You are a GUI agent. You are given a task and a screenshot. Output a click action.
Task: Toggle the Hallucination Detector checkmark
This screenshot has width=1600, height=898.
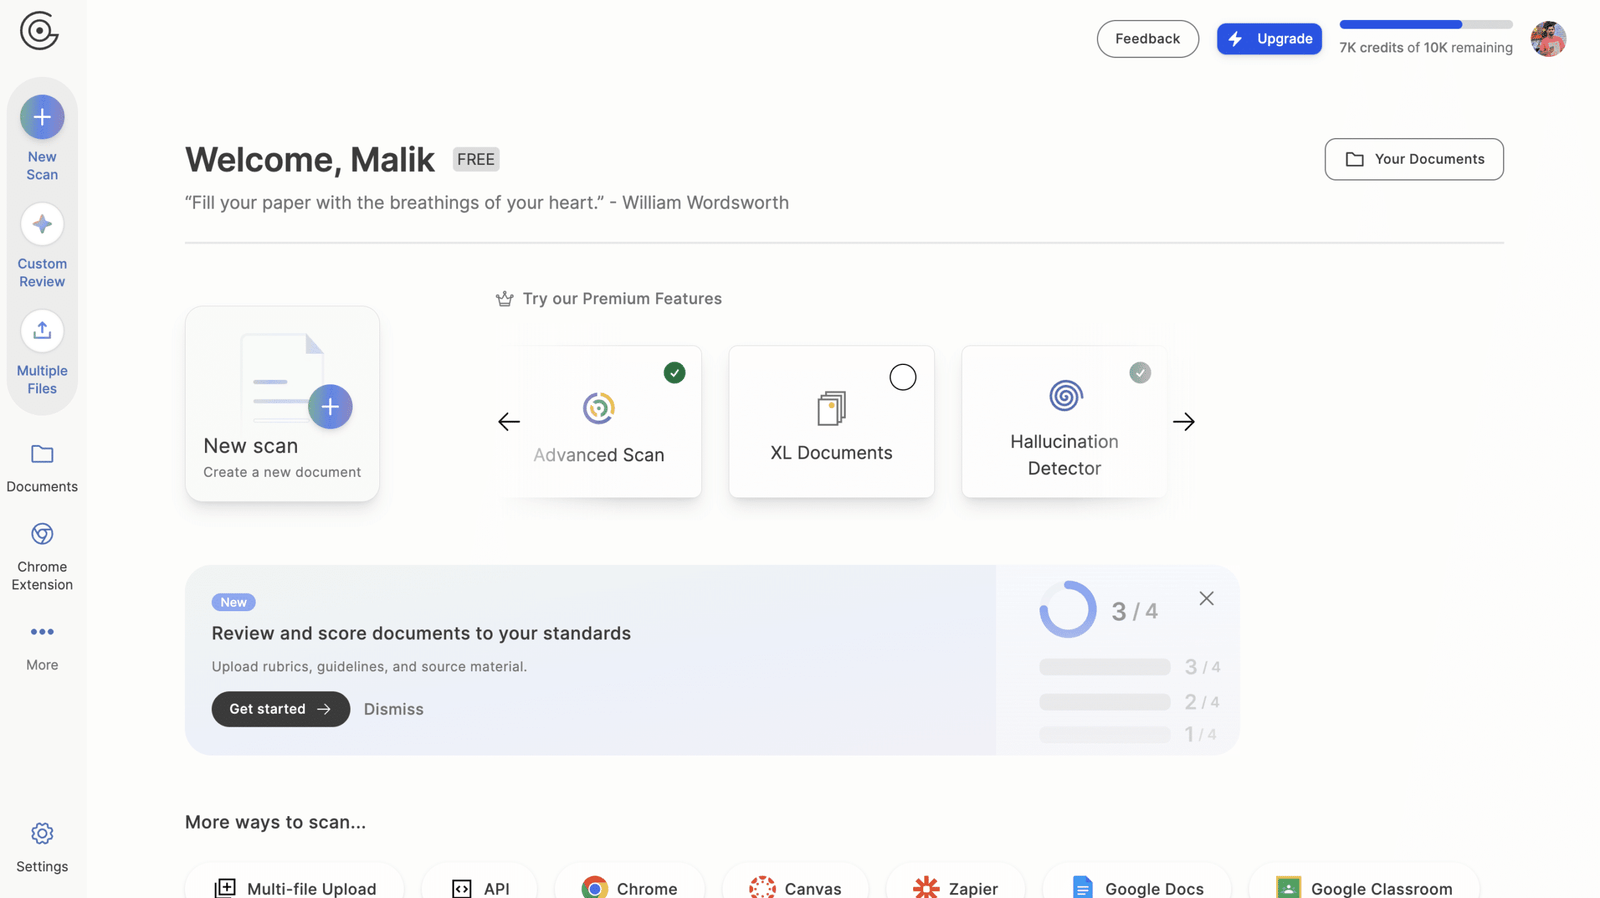coord(1140,373)
